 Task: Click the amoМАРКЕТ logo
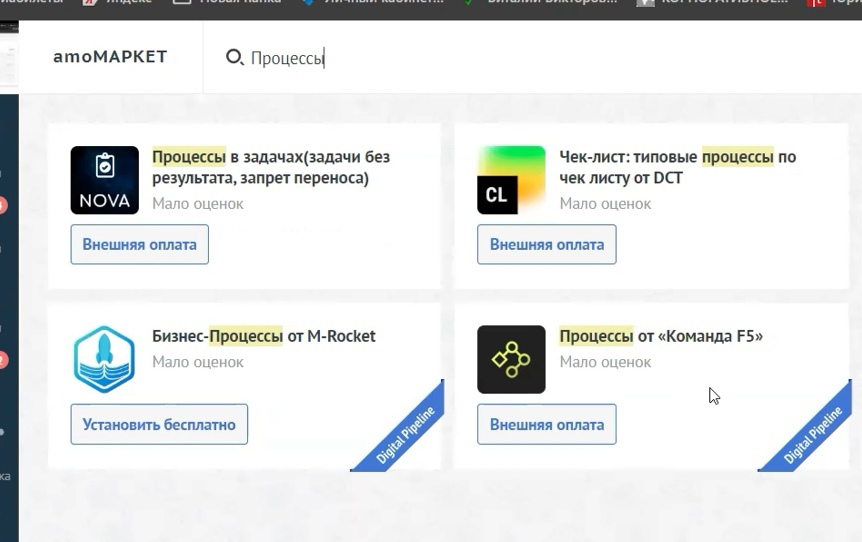point(110,57)
